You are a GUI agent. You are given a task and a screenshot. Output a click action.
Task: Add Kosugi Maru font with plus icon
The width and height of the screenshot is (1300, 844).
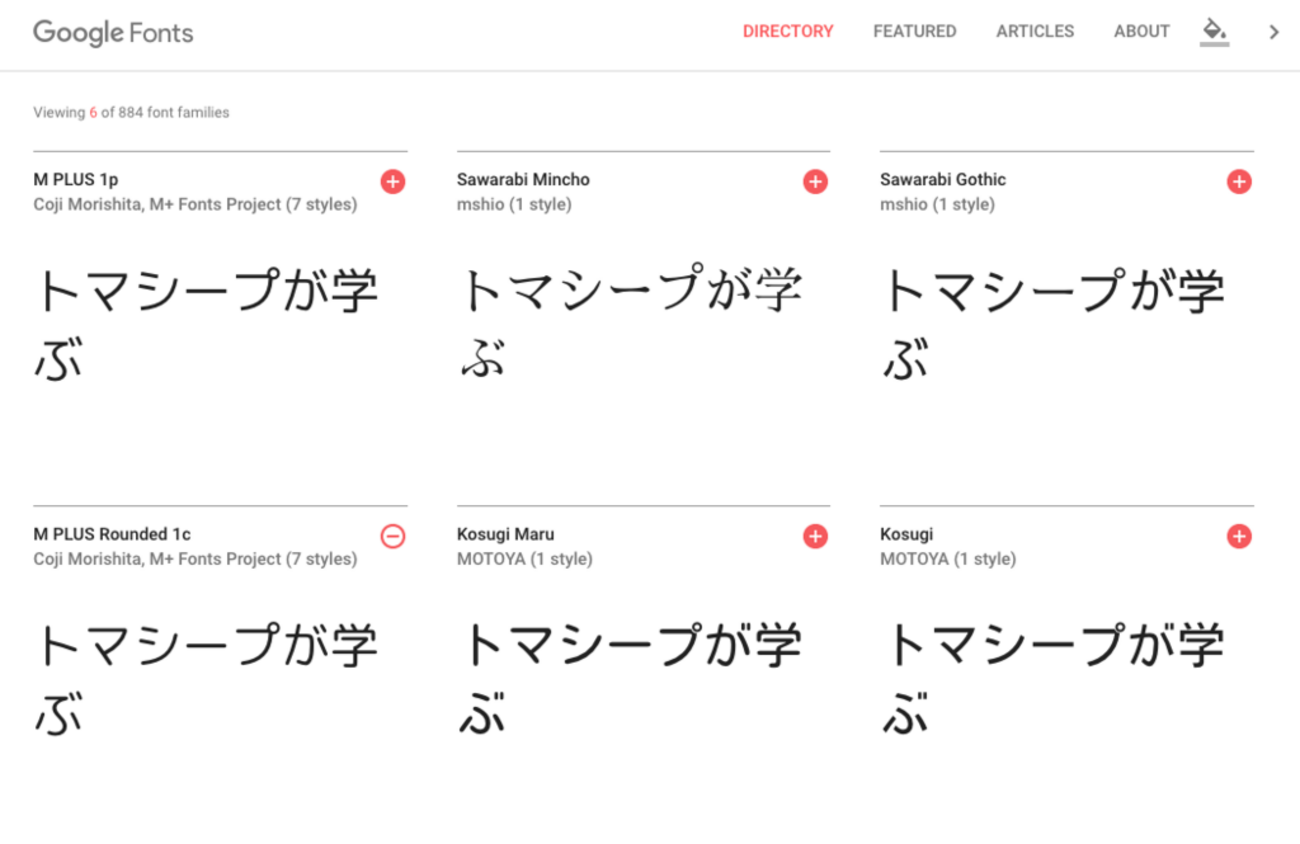(x=815, y=536)
